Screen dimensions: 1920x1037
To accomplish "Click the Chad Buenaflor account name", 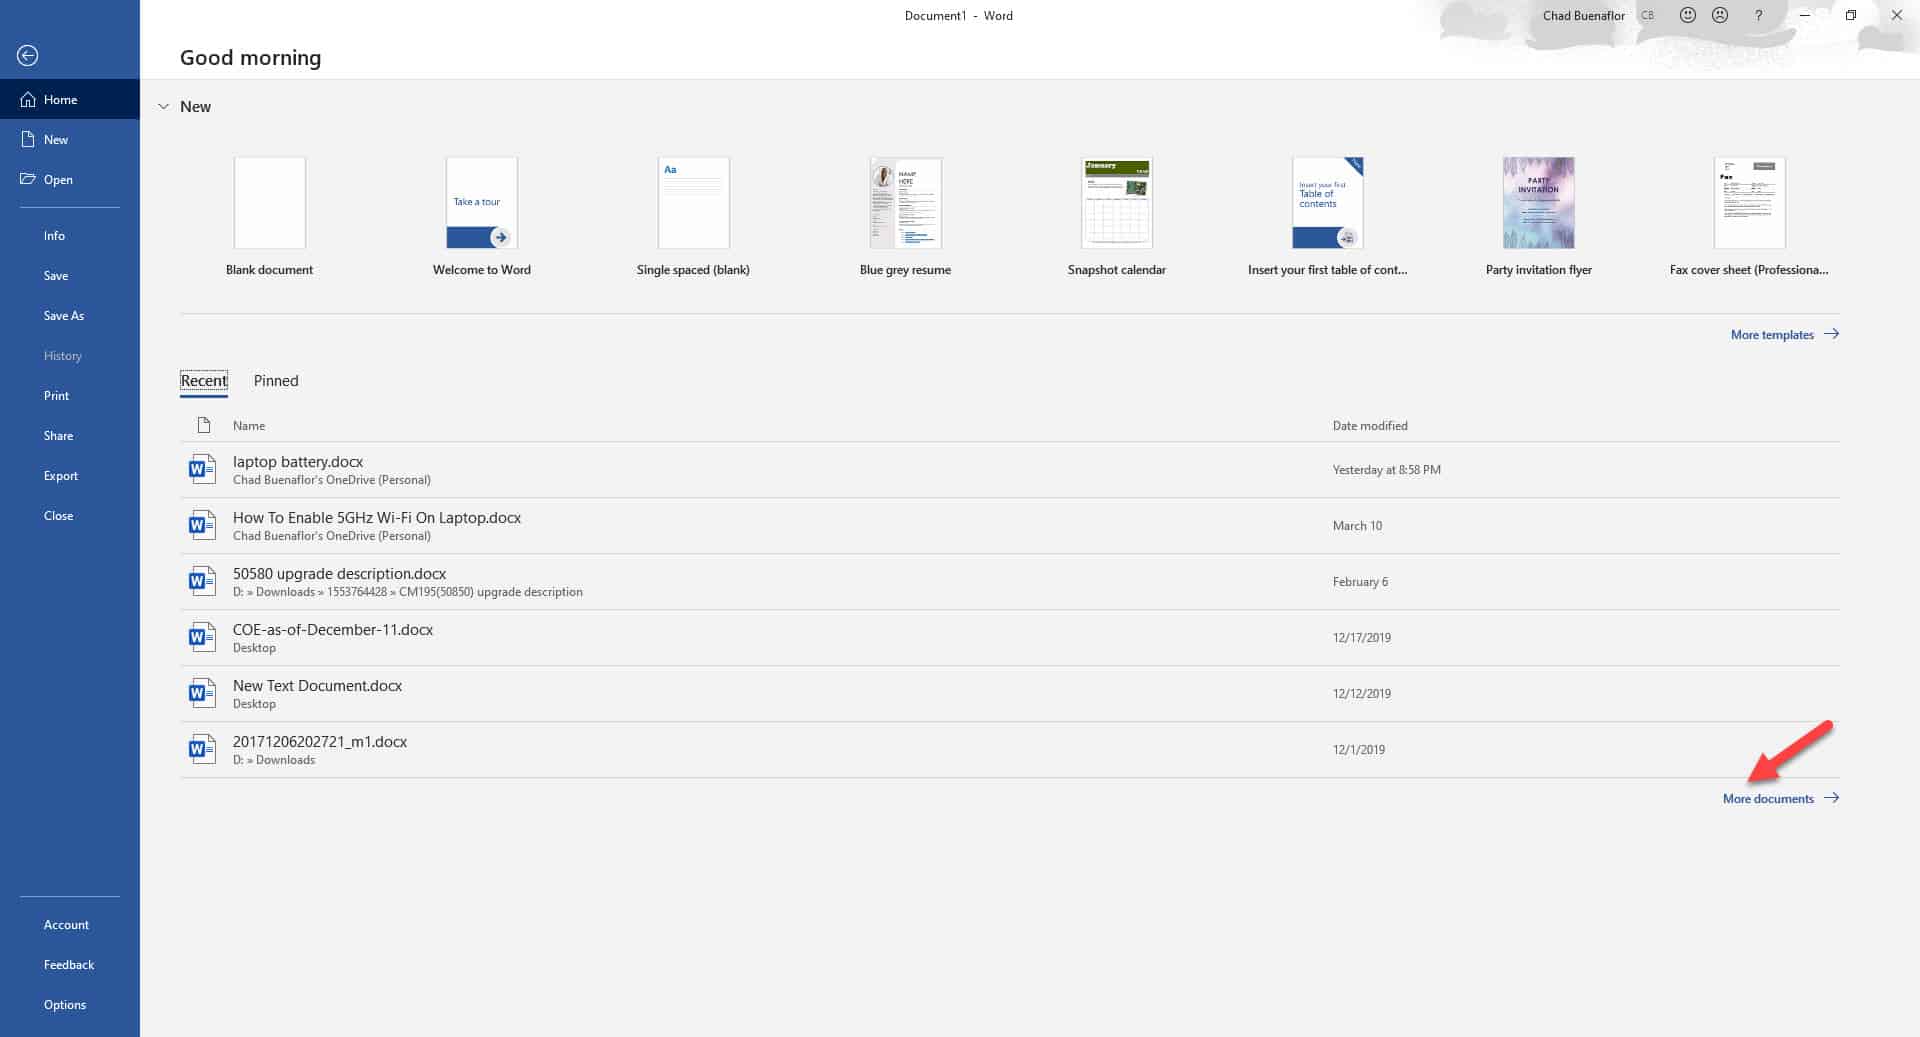I will pos(1584,15).
